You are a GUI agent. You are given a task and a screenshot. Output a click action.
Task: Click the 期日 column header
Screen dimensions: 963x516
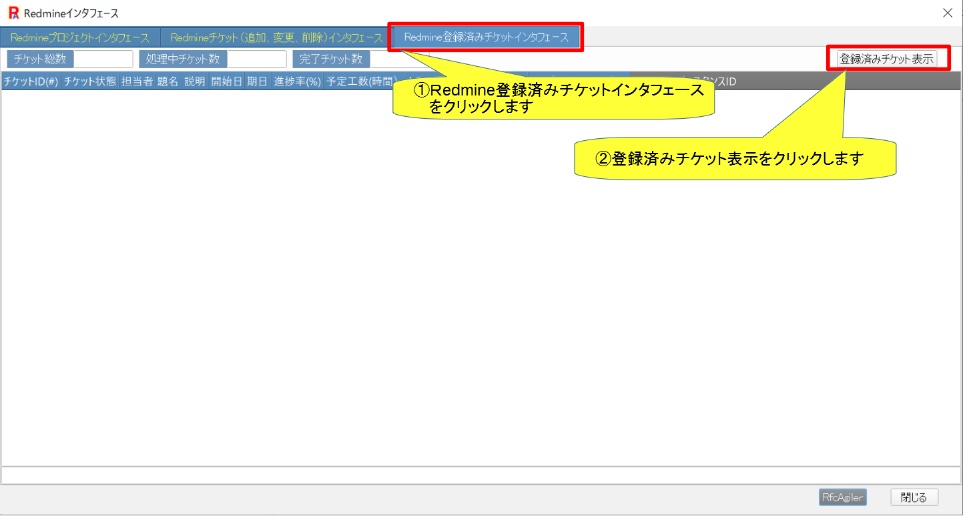[257, 81]
